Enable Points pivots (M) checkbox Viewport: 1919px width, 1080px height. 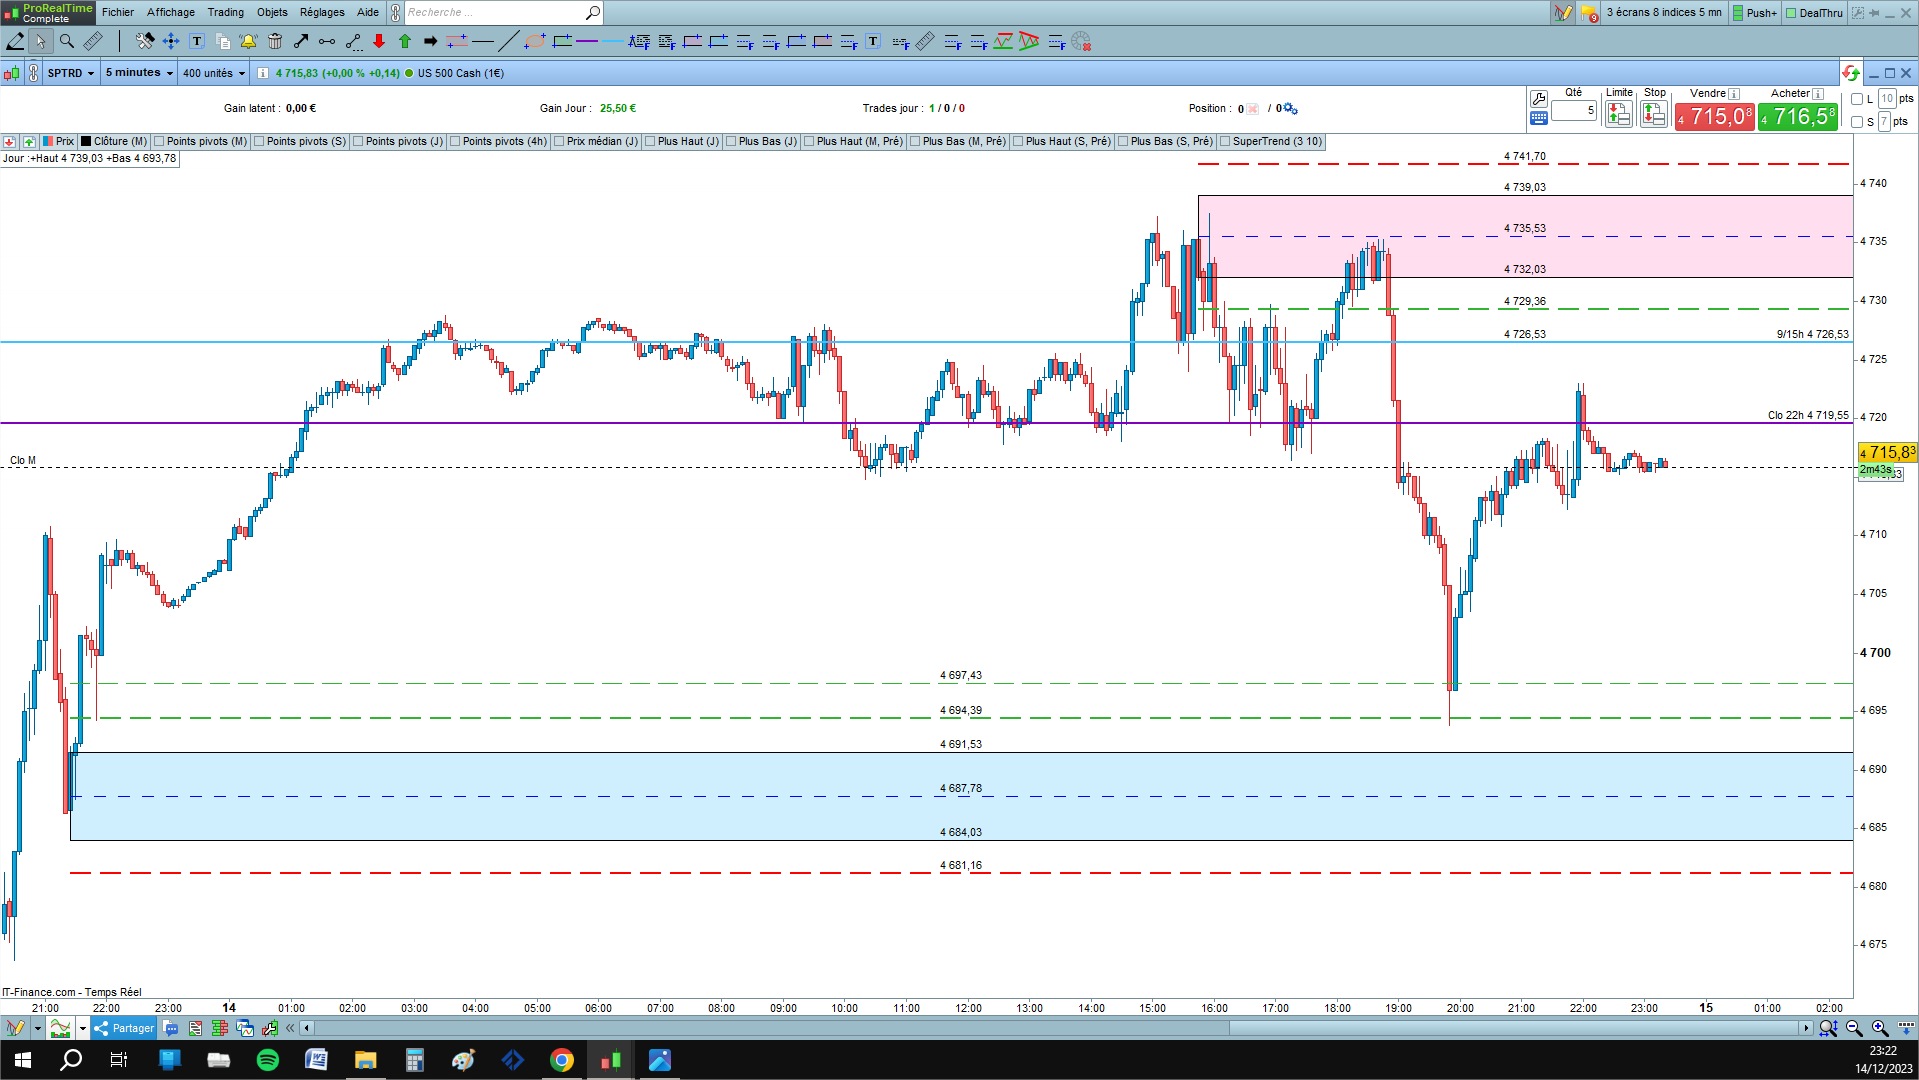[159, 142]
